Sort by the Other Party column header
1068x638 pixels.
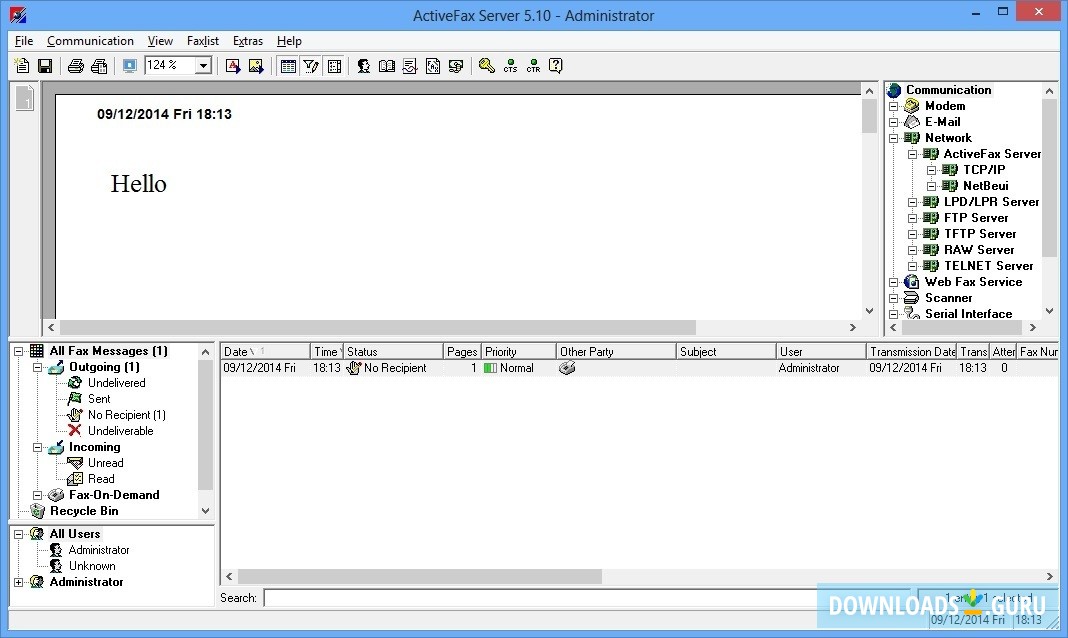tap(616, 352)
